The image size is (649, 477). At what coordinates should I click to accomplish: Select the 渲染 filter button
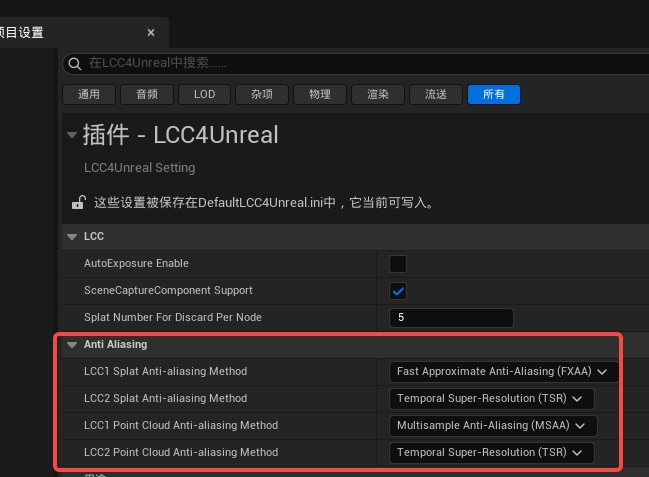[378, 94]
